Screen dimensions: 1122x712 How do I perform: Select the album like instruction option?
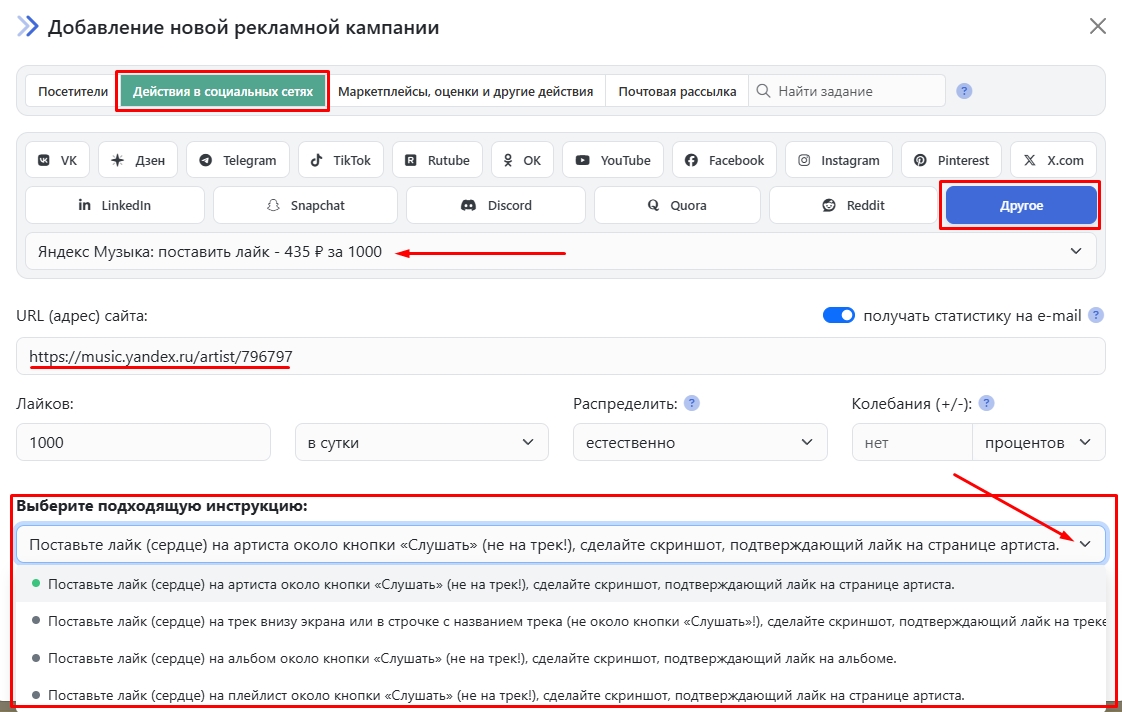coord(472,658)
